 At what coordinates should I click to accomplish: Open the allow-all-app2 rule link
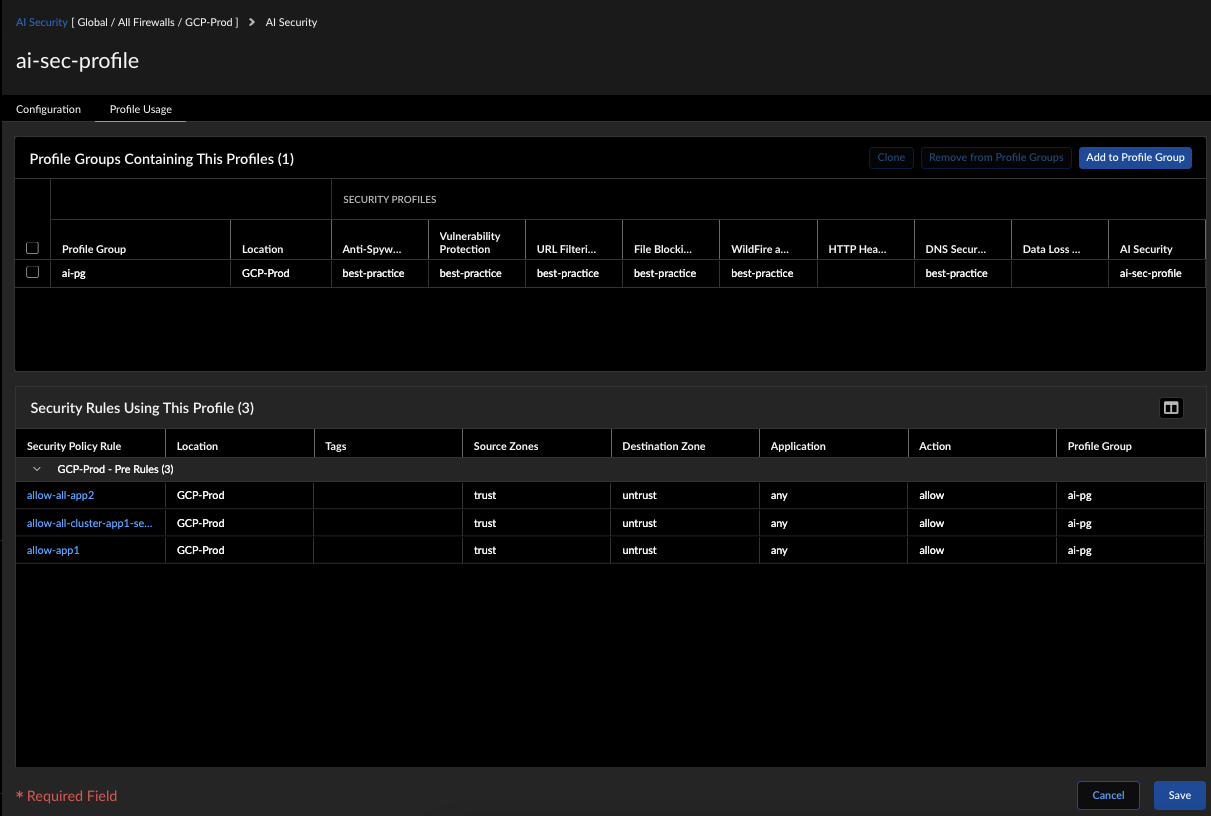point(60,495)
